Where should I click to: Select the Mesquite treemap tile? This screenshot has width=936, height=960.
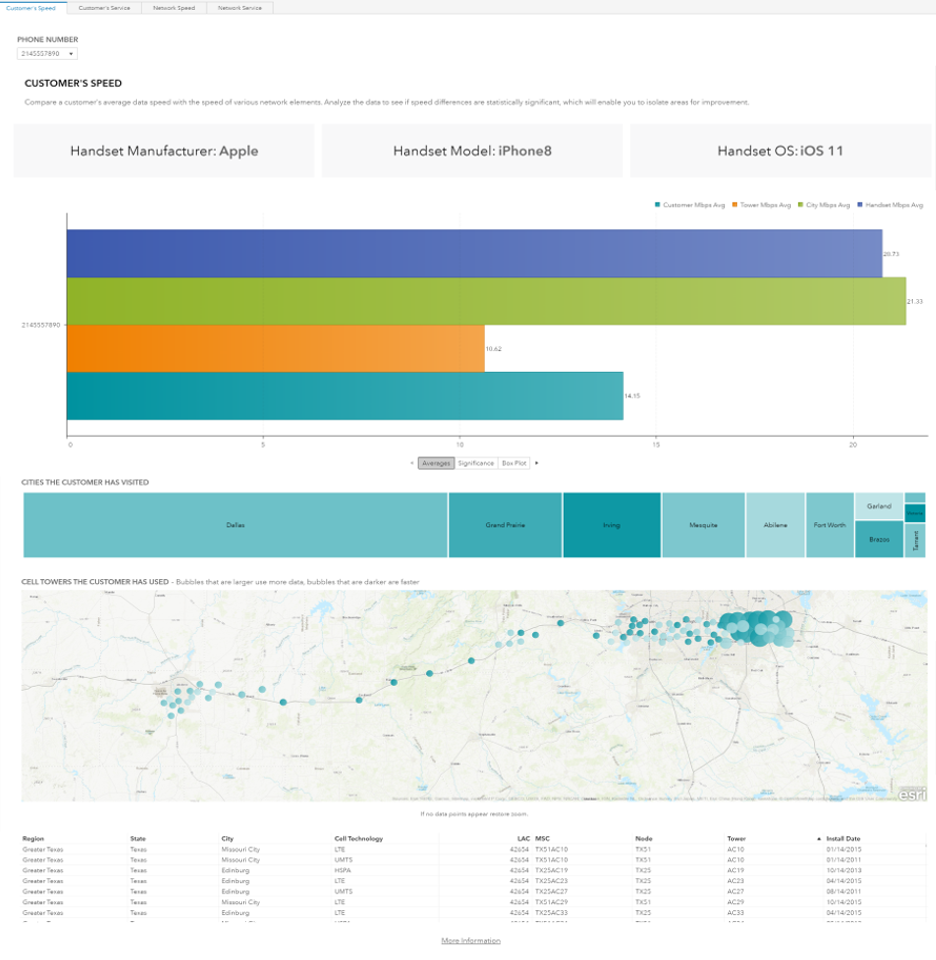(x=703, y=525)
